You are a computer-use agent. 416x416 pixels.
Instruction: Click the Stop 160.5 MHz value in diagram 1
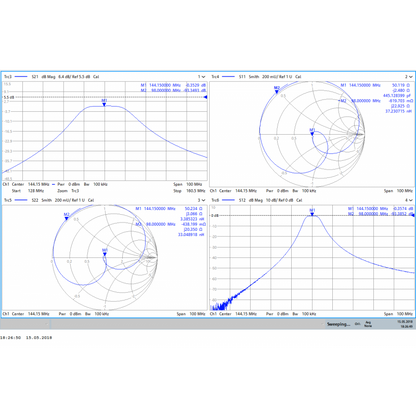pyautogui.click(x=189, y=191)
